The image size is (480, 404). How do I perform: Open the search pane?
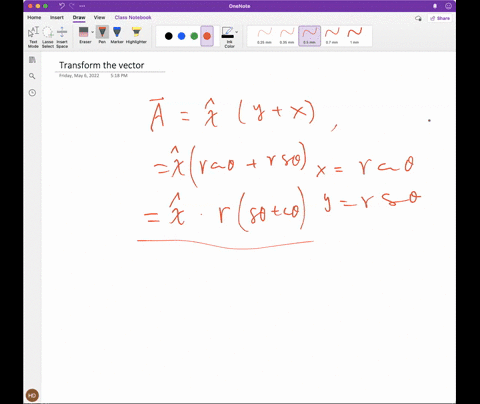(32, 76)
